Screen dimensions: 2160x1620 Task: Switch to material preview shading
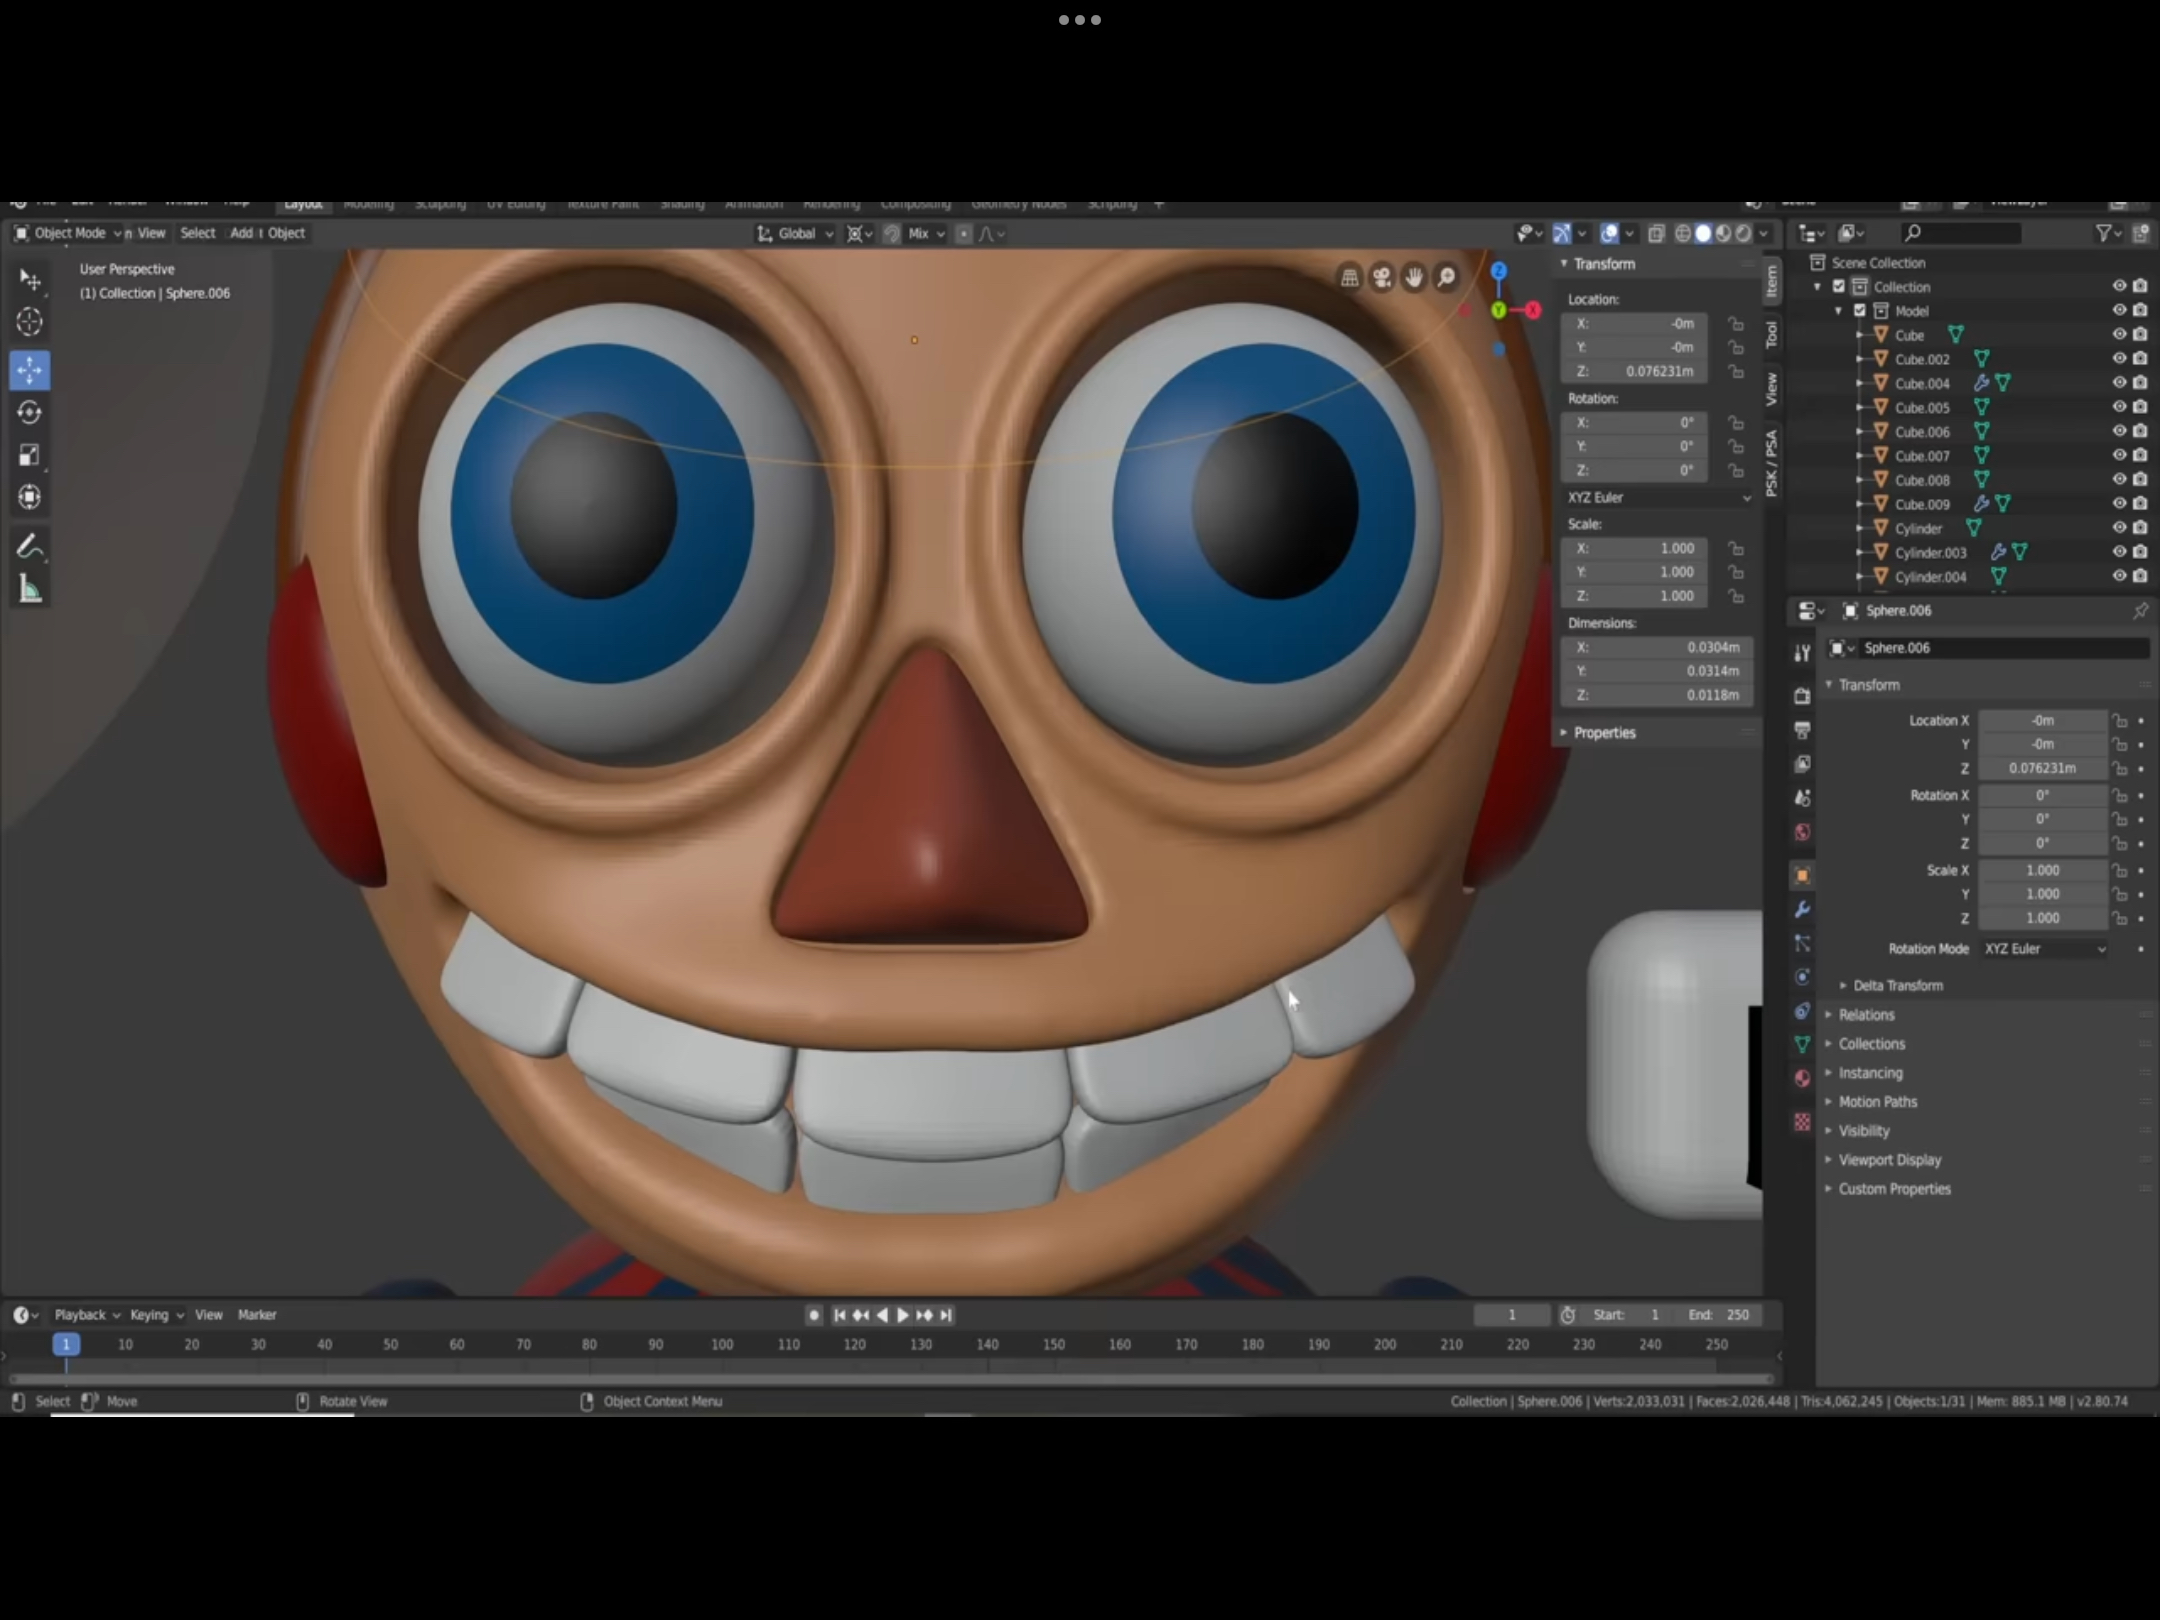1723,233
